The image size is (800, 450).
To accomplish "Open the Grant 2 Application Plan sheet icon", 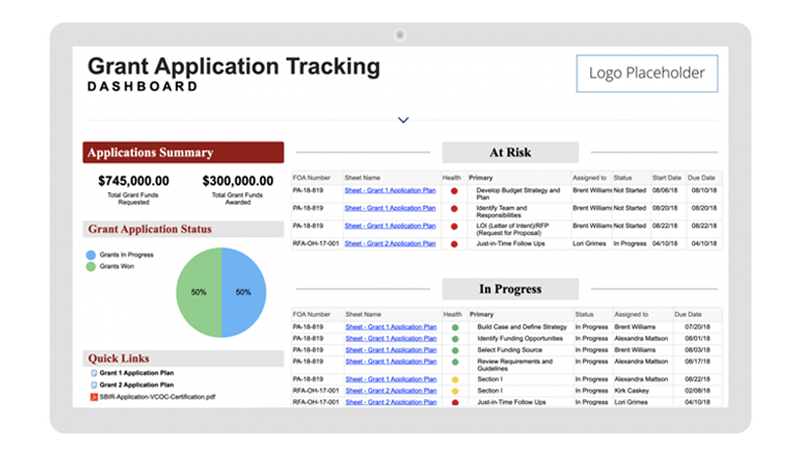I will pyautogui.click(x=94, y=385).
